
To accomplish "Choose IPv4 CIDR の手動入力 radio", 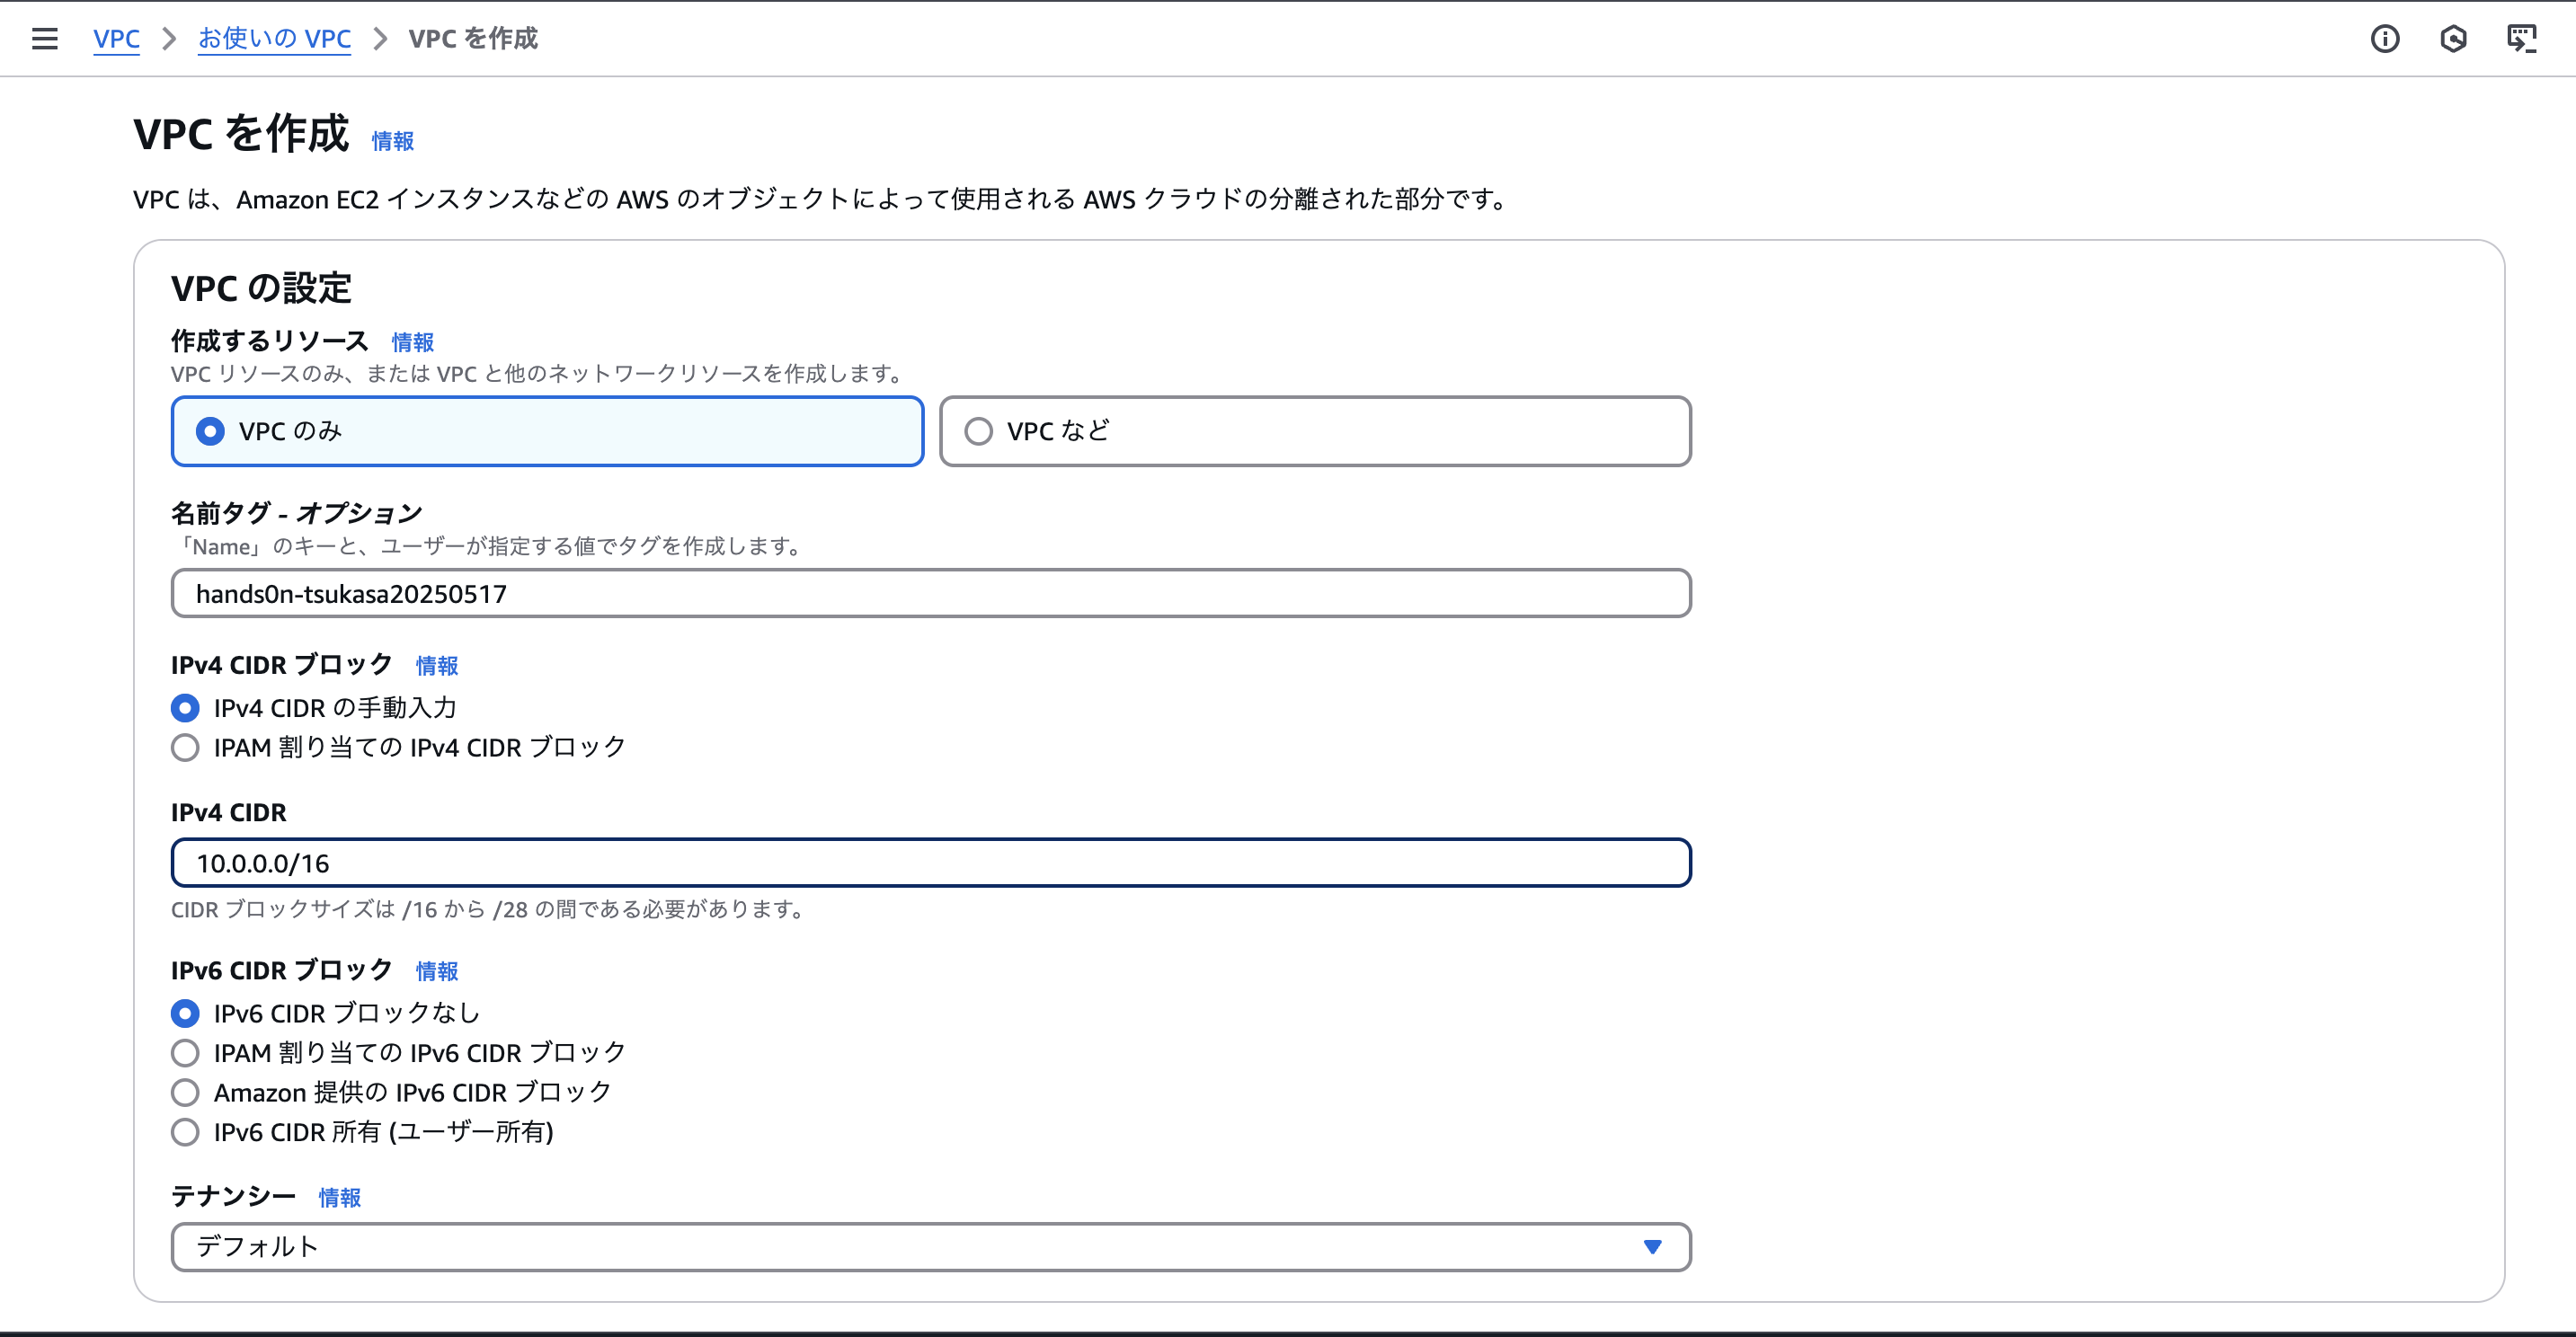I will point(185,708).
